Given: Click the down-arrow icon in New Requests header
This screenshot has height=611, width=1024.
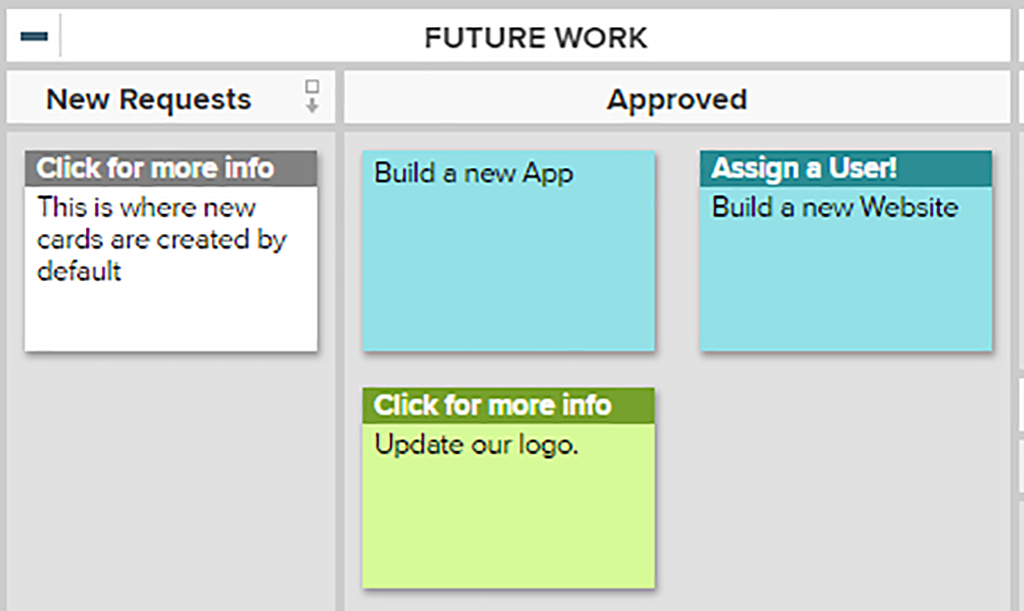Looking at the screenshot, I should (312, 97).
